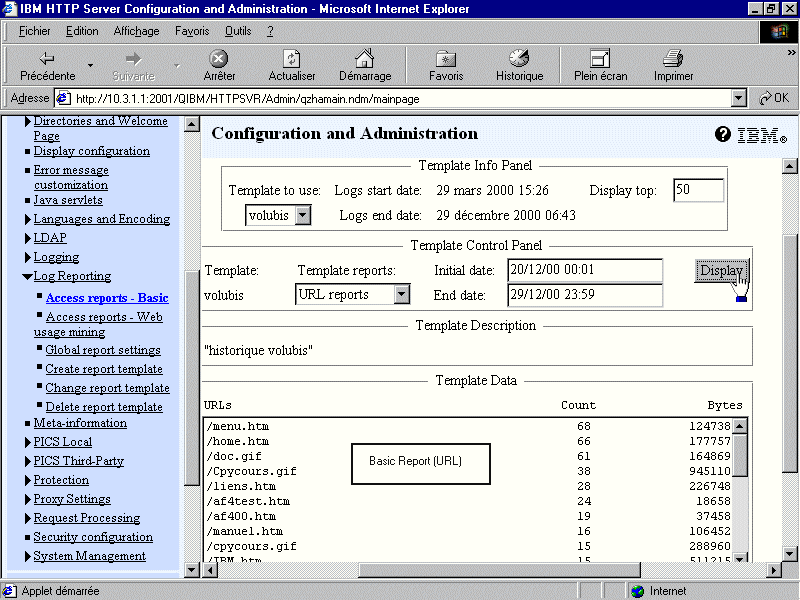Screen dimensions: 800x600
Task: Click the Internet zone status indicator
Action: [659, 591]
